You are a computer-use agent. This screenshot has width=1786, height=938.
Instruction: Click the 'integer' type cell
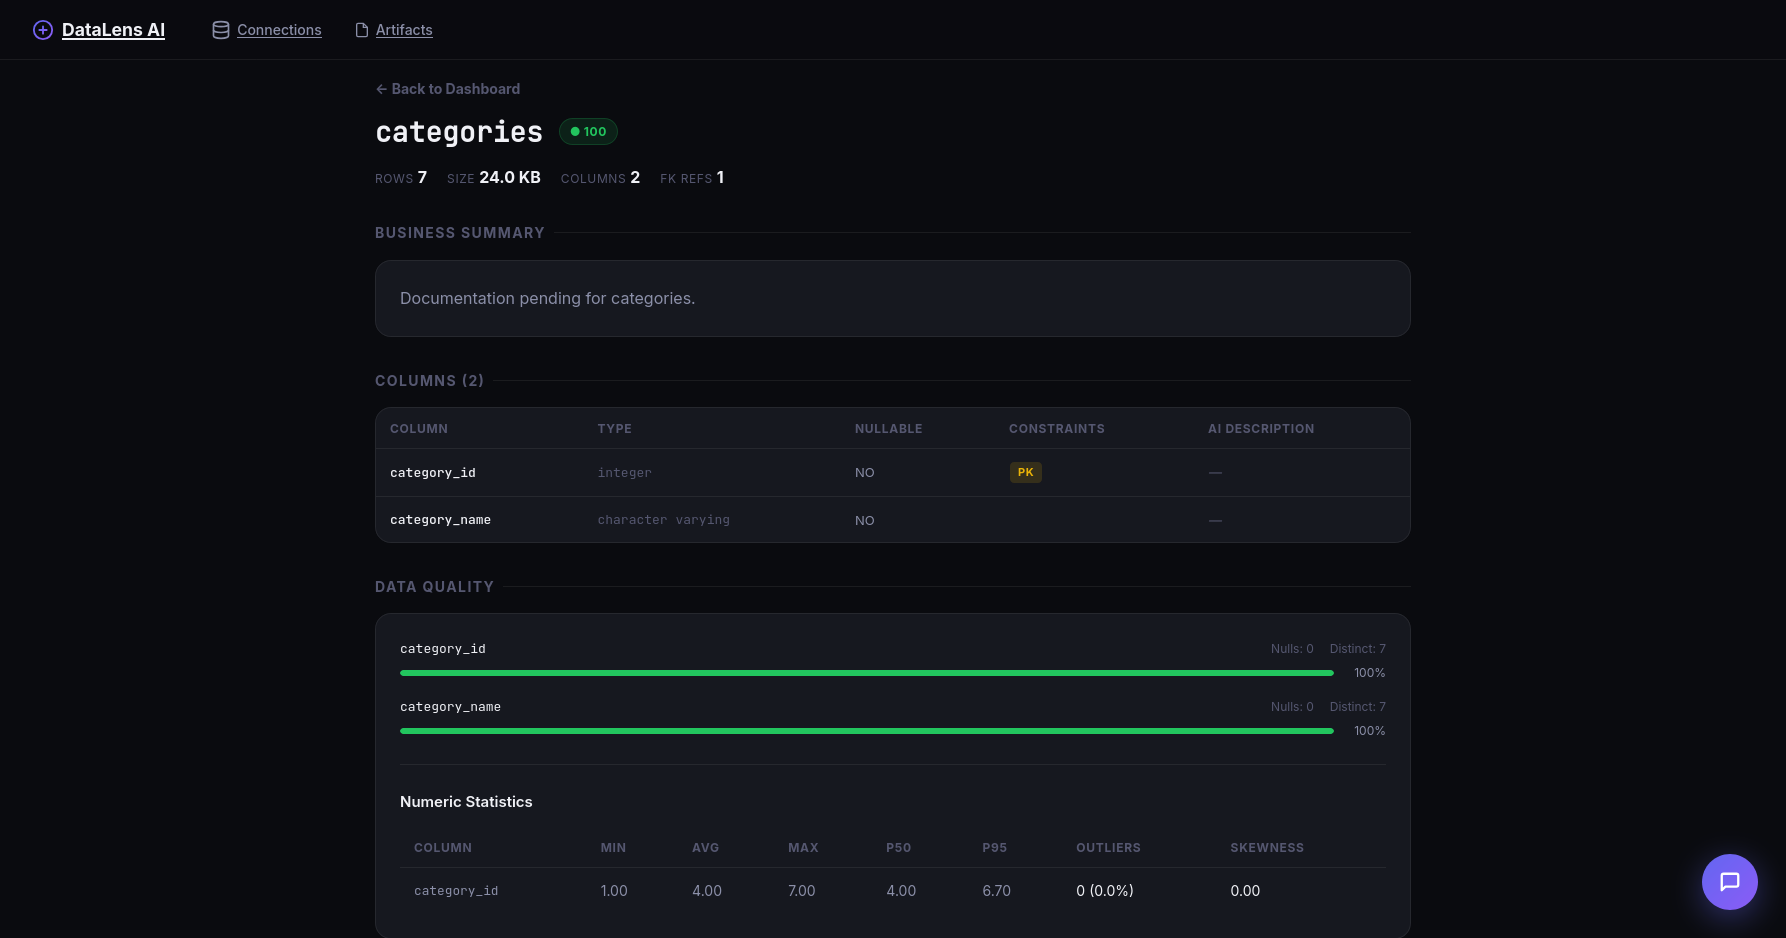tap(624, 473)
